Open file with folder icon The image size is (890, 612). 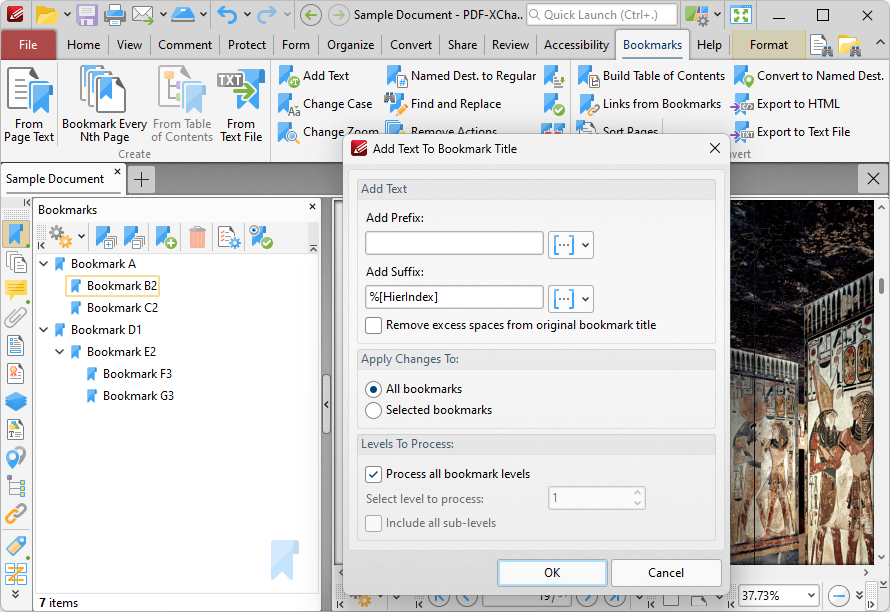coord(47,15)
